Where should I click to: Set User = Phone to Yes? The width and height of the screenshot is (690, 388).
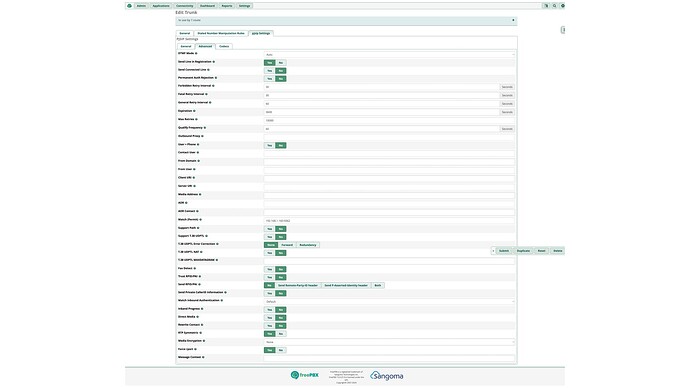[x=269, y=145]
